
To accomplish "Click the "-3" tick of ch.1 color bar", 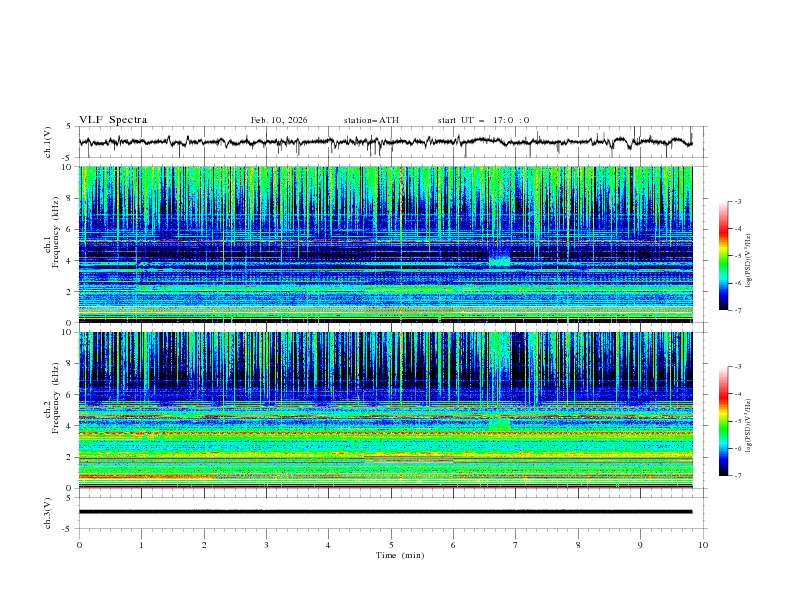I will [x=737, y=201].
